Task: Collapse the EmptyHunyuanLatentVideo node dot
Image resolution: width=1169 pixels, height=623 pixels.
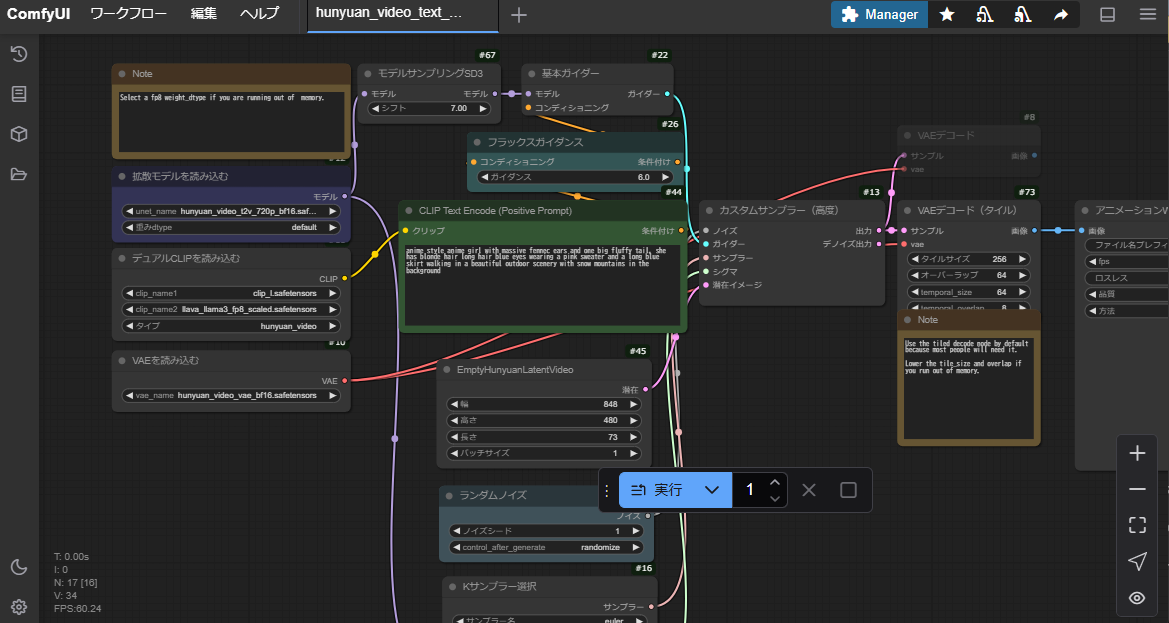Action: (447, 370)
